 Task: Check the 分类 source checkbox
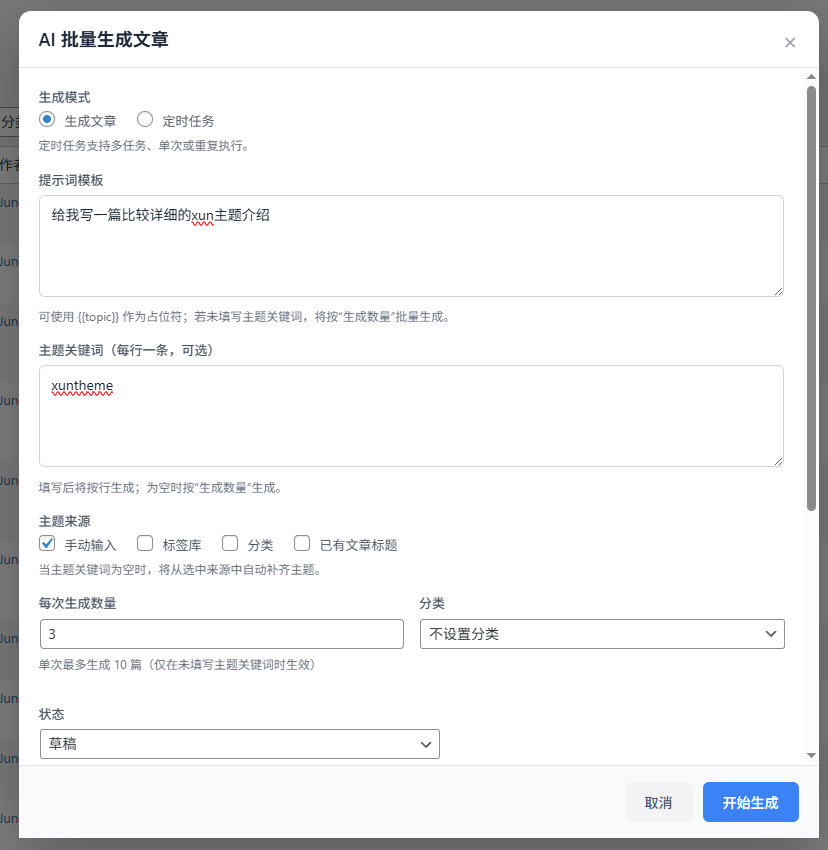230,544
